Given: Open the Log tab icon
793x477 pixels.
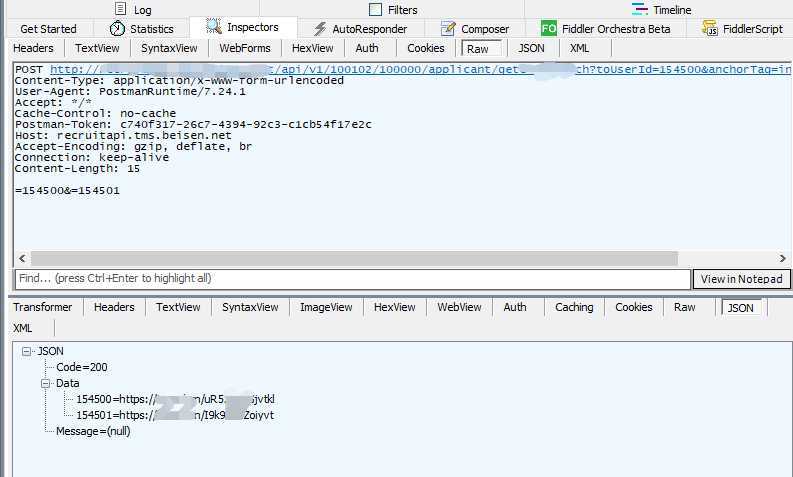Looking at the screenshot, I should click(x=120, y=9).
